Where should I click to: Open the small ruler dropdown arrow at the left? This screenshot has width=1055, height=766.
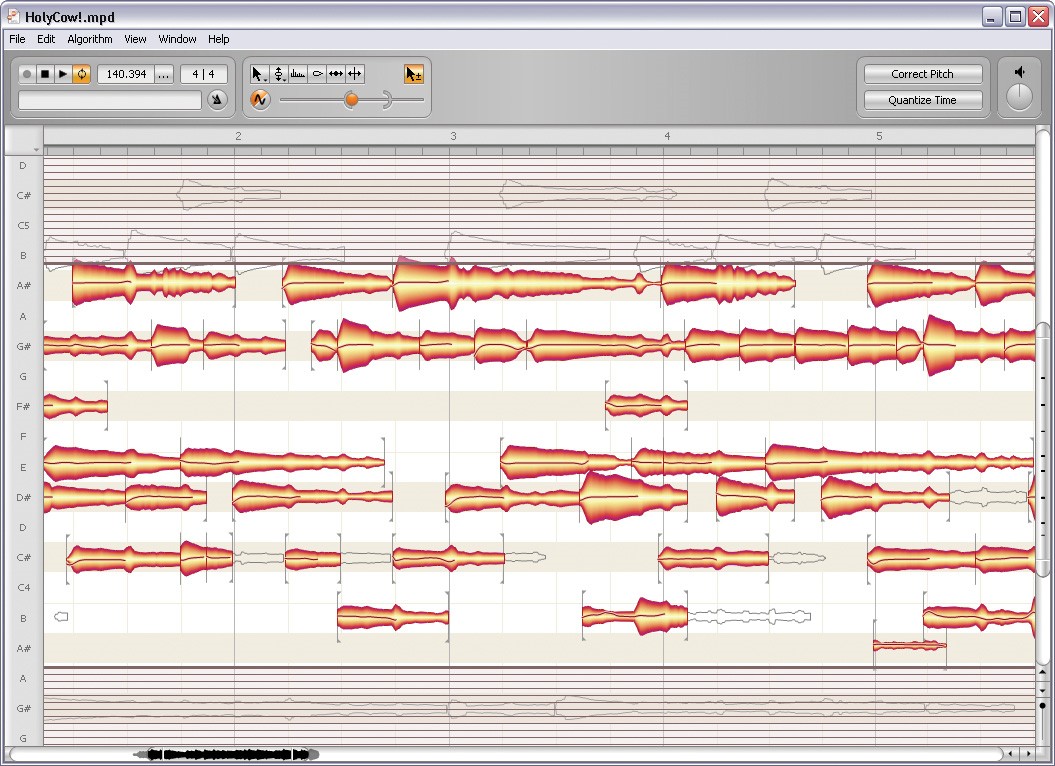(36, 150)
